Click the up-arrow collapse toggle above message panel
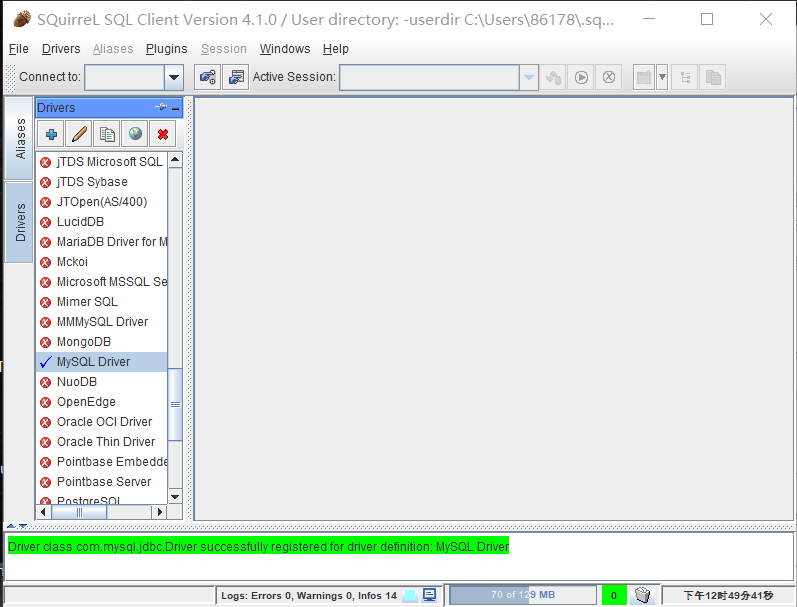797x607 pixels. point(11,526)
